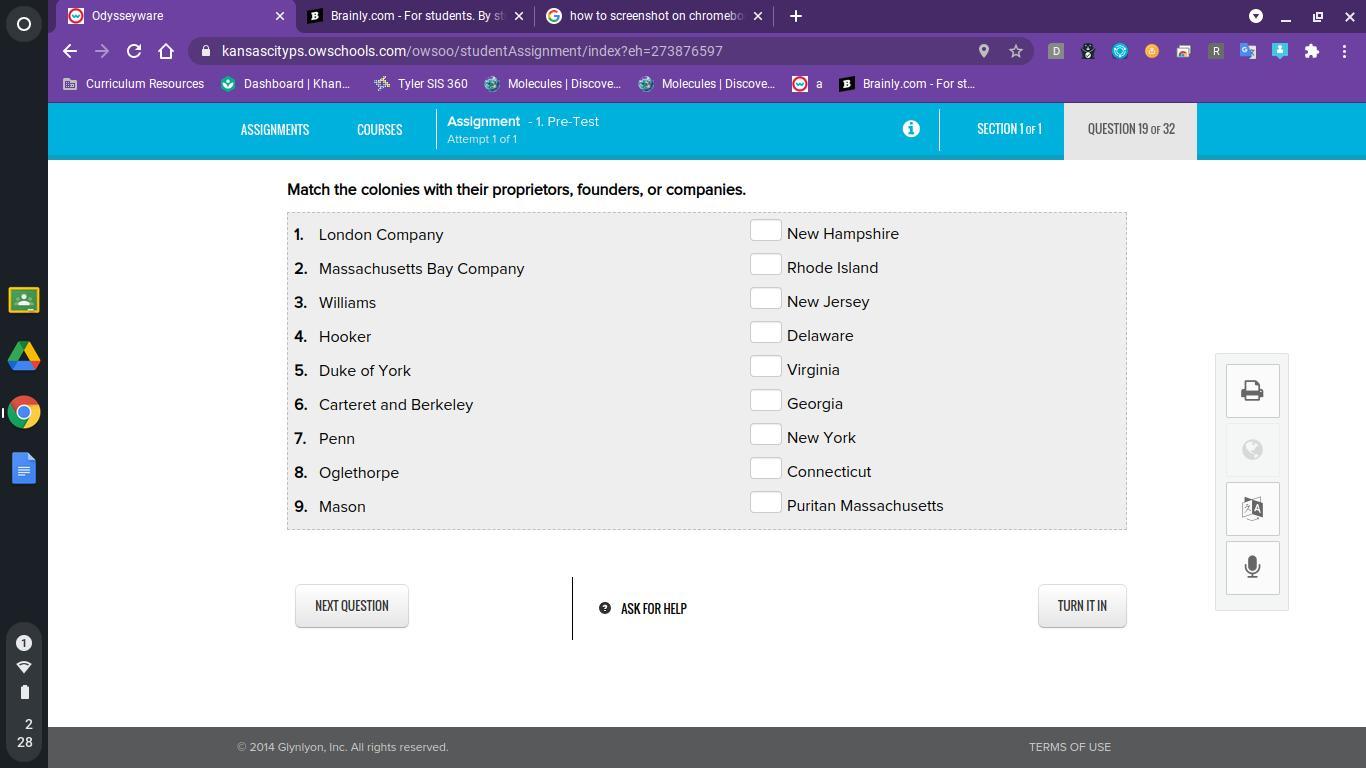Open Dashboard Khan bookmark
This screenshot has height=768, width=1366.
(x=286, y=84)
